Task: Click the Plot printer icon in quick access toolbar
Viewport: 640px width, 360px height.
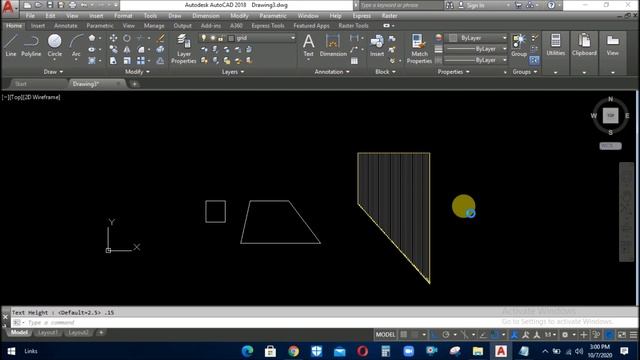Action: tap(73, 5)
